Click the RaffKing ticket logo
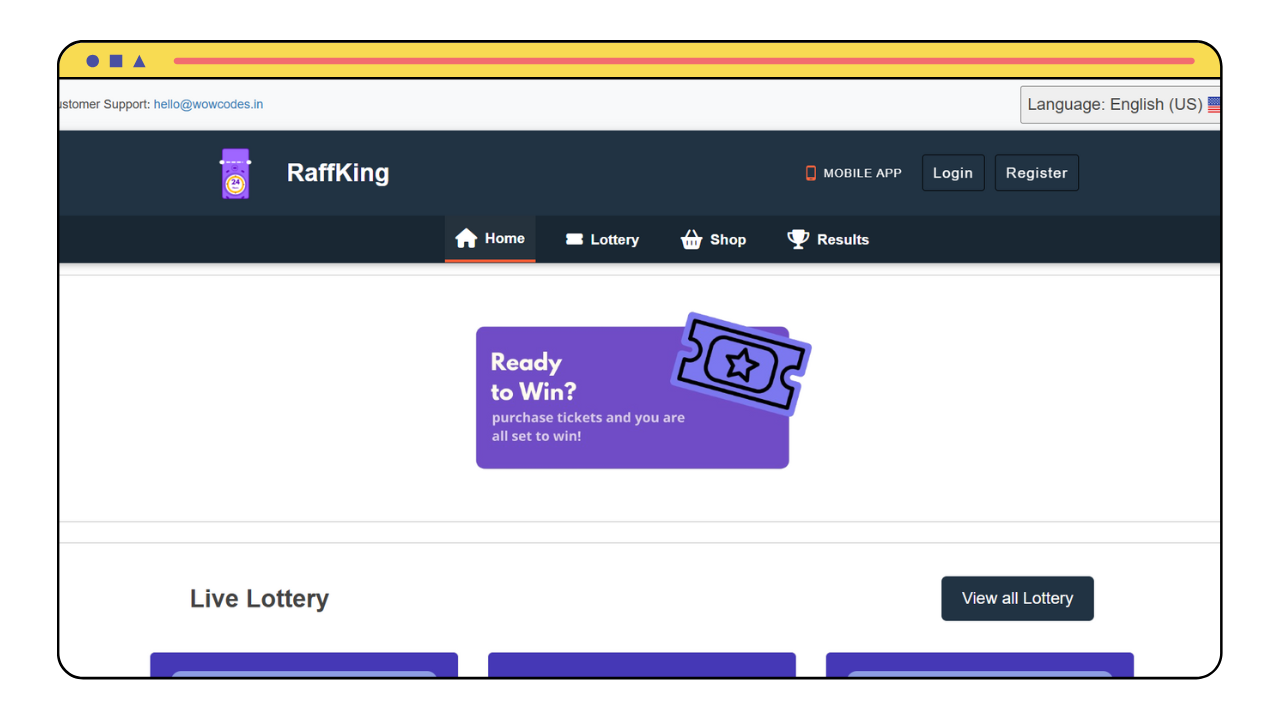 [x=235, y=172]
